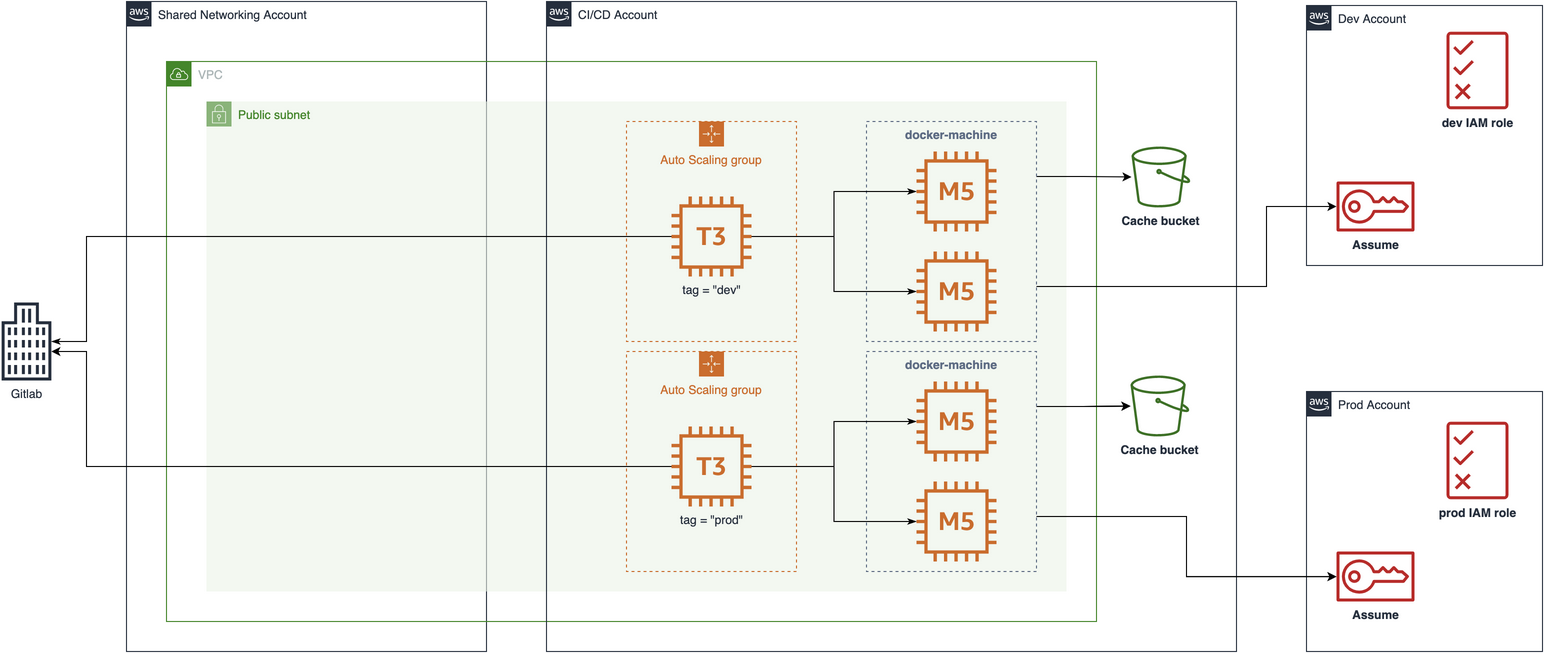Click the Public subnet lock icon
Viewport: 1545px width, 653px height.
(x=219, y=114)
